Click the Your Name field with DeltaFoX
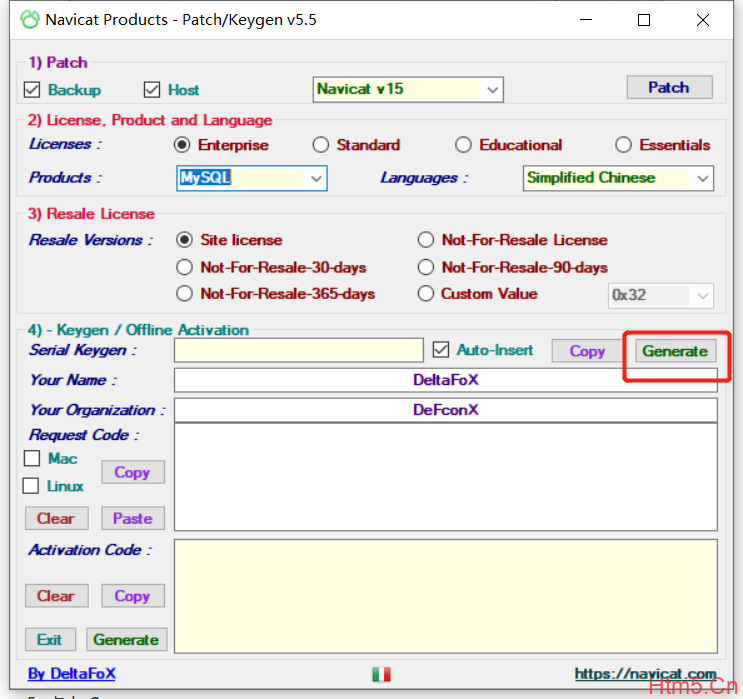Image resolution: width=743 pixels, height=699 pixels. point(445,380)
